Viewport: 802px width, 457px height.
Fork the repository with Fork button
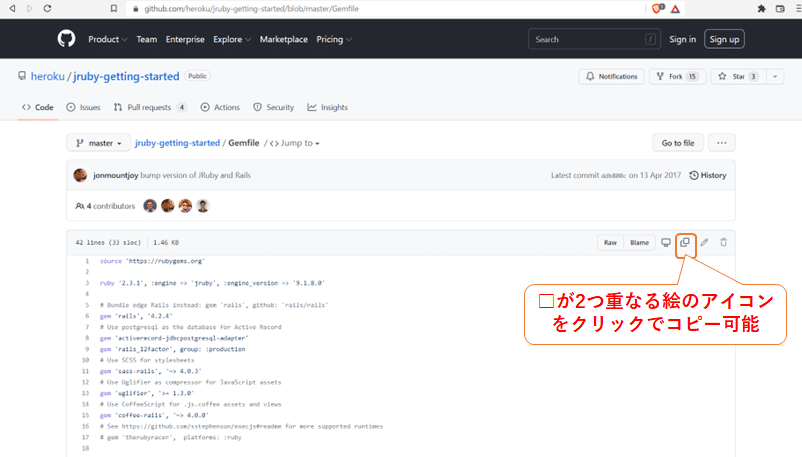click(x=677, y=76)
